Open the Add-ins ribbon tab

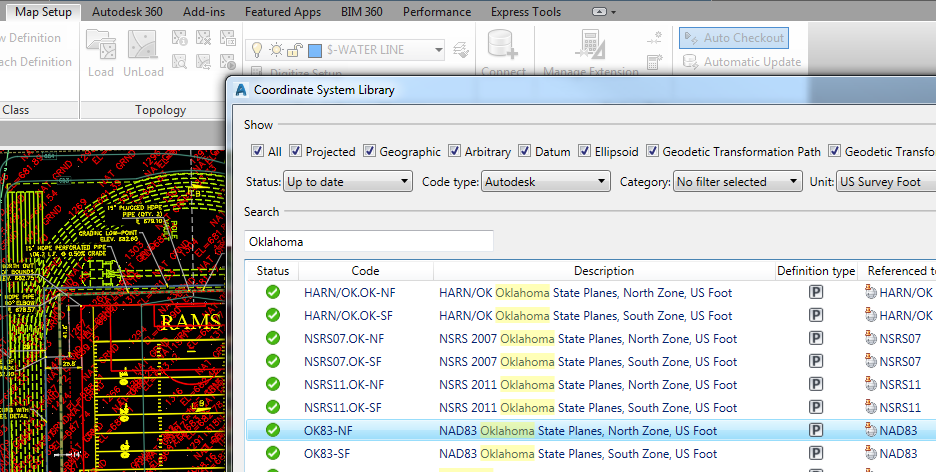coord(204,12)
